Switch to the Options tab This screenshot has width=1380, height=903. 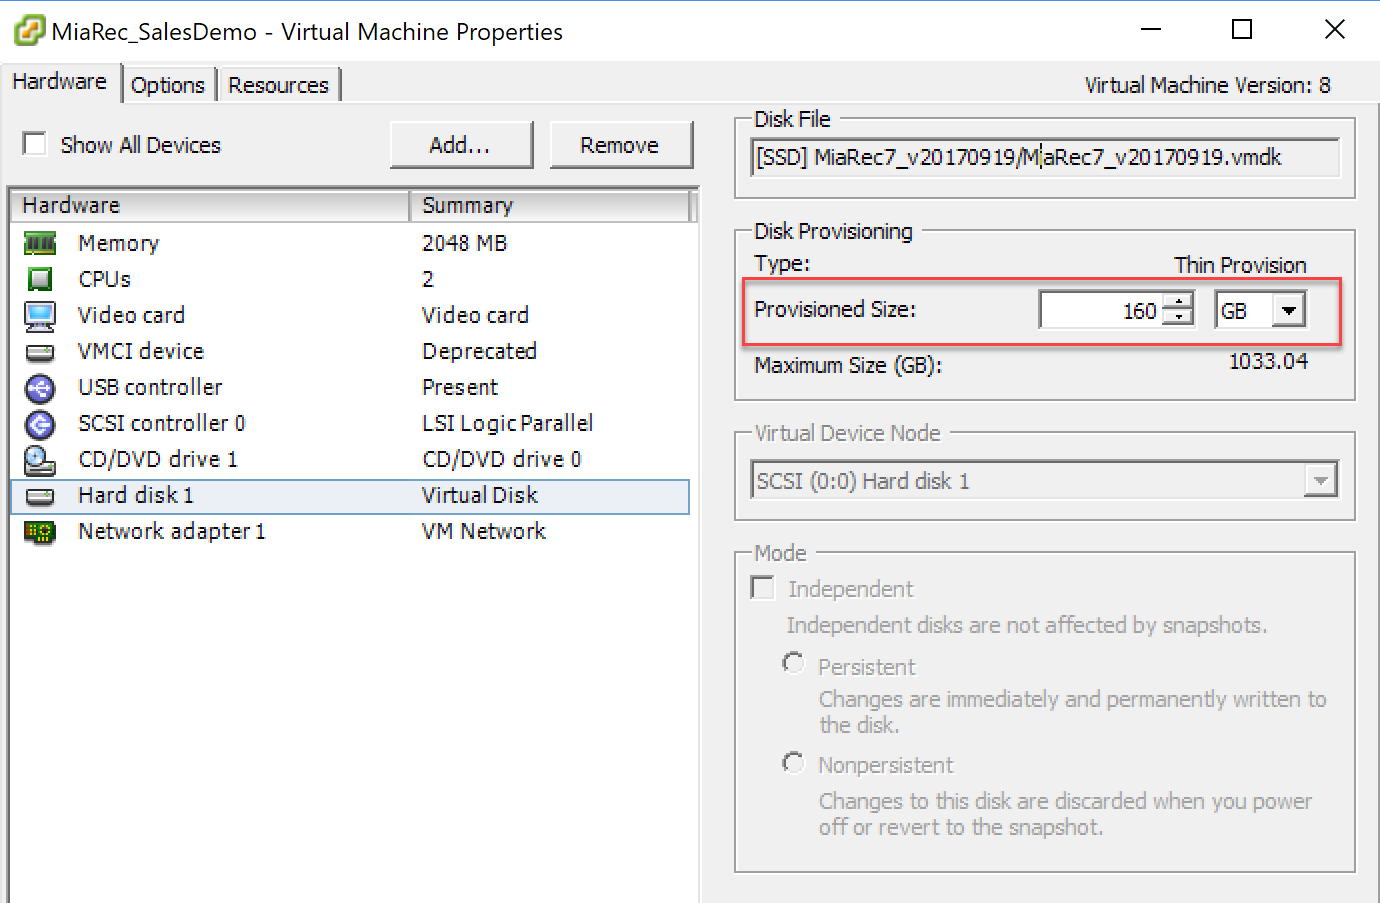168,85
